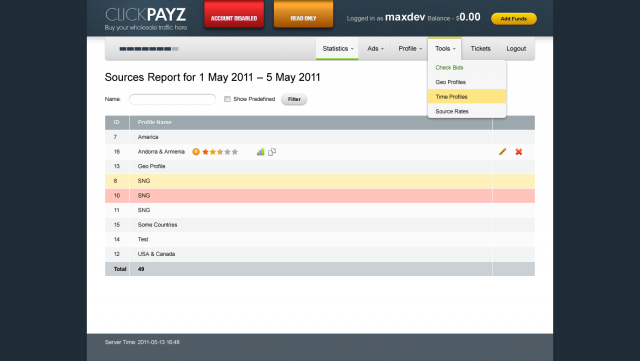This screenshot has width=640, height=361.
Task: Edit Andorra & Armenia with pencil icon
Action: click(502, 152)
